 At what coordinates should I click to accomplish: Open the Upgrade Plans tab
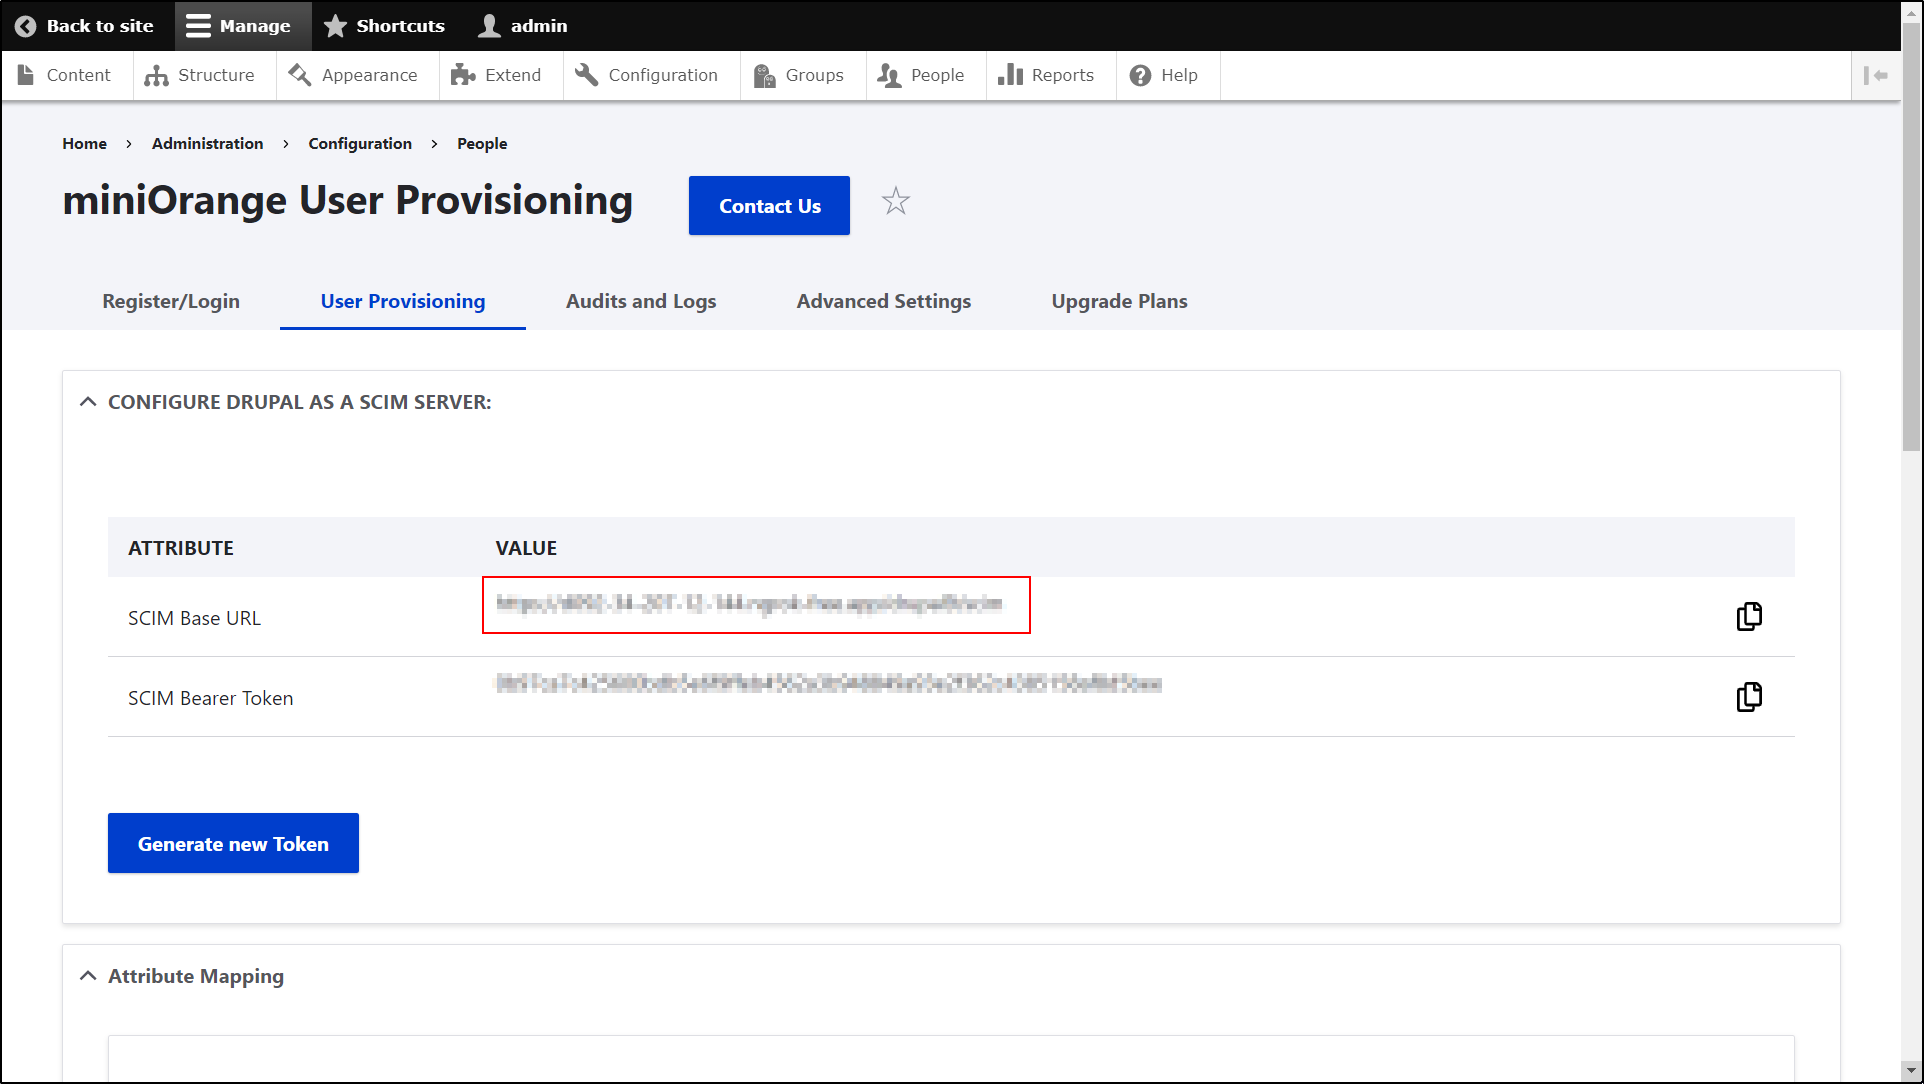pyautogui.click(x=1119, y=301)
